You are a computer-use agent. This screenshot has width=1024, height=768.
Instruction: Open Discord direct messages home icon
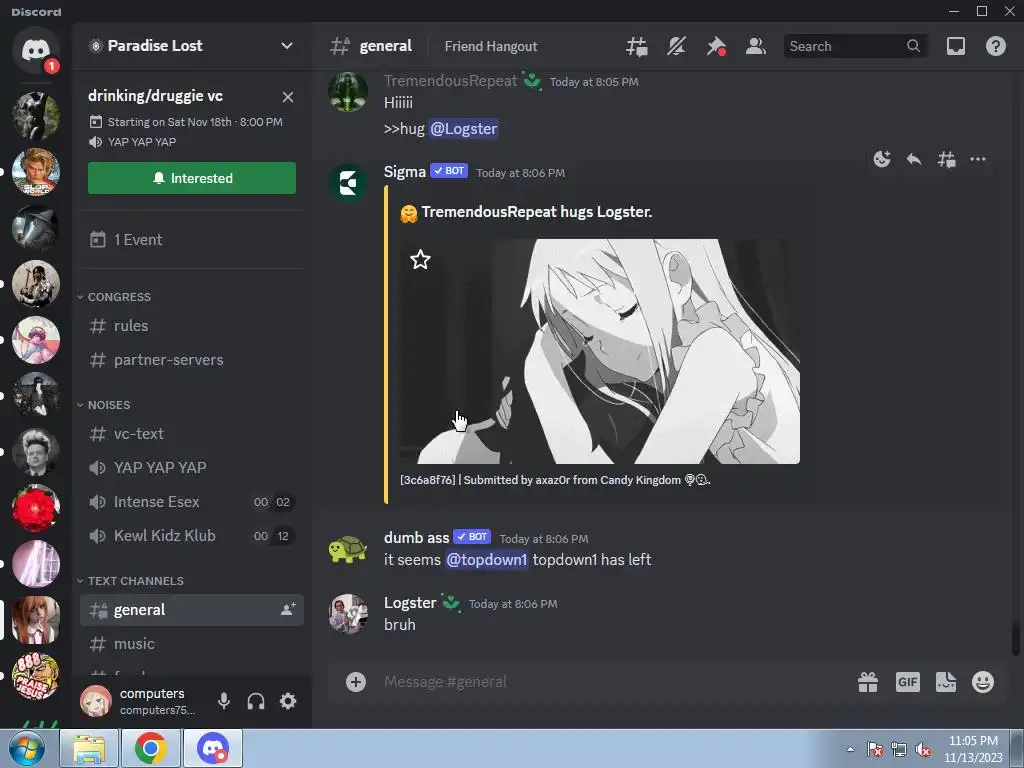click(36, 50)
